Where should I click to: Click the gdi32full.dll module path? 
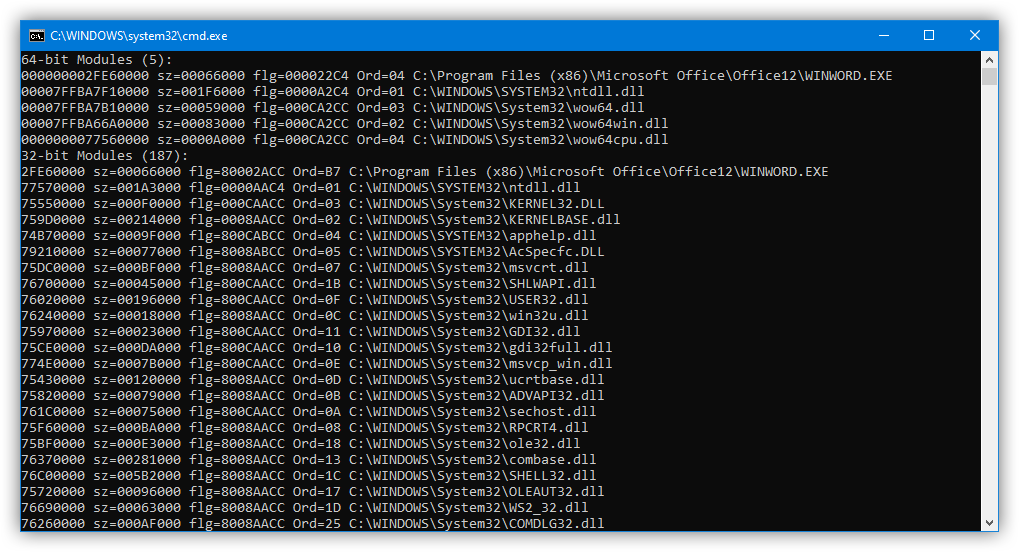(x=480, y=348)
